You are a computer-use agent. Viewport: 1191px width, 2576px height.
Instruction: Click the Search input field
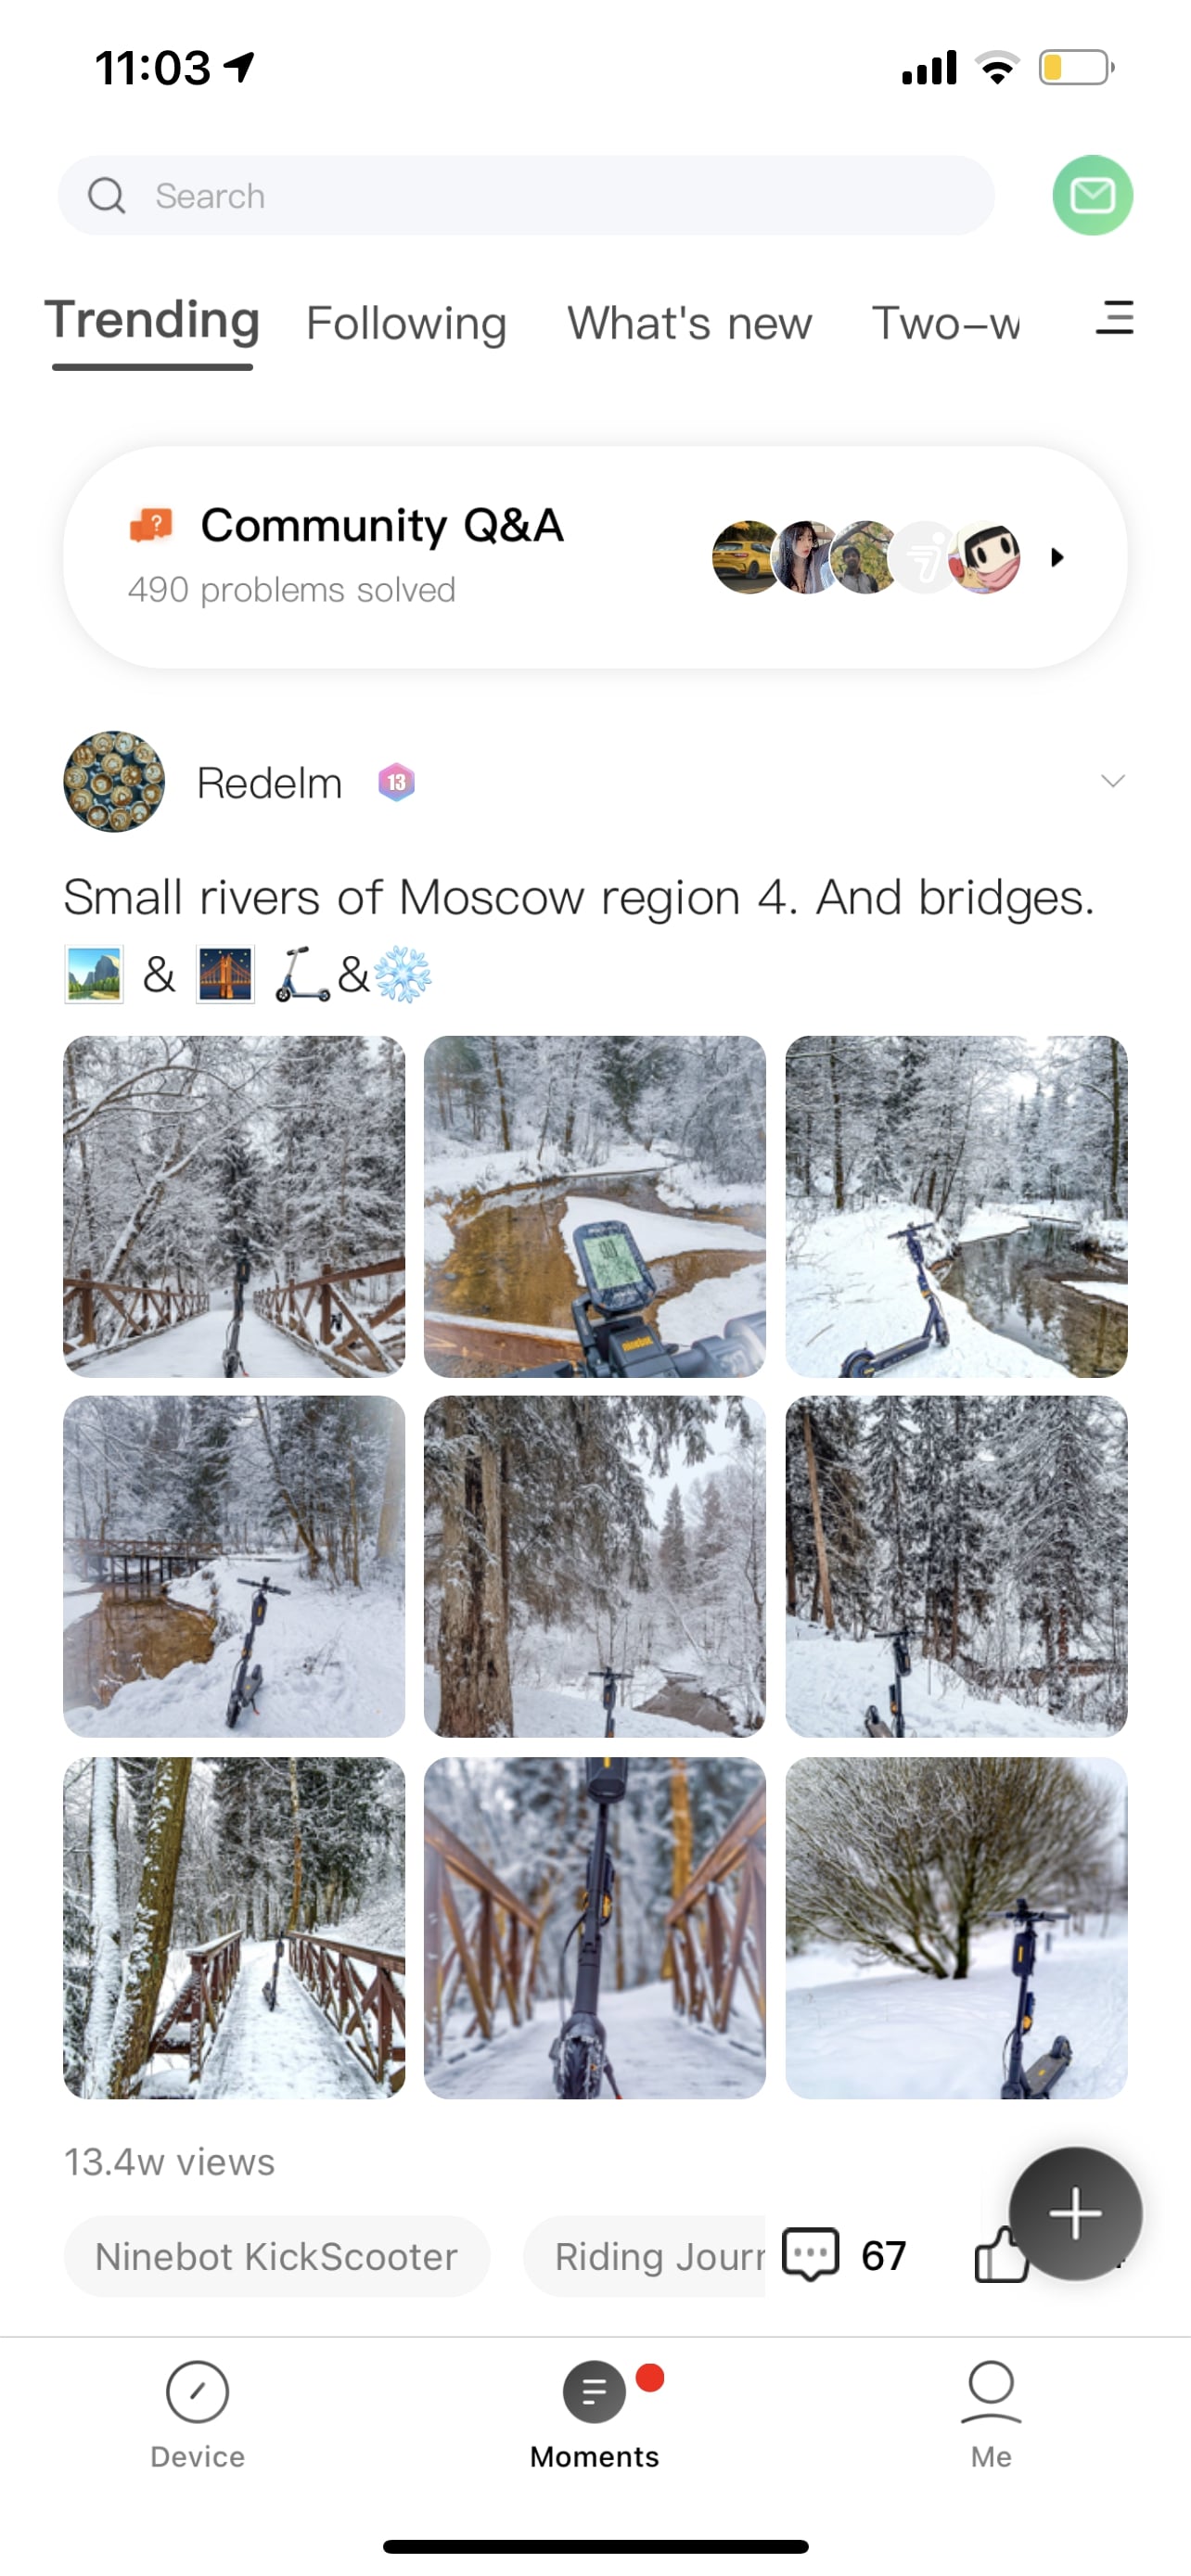[526, 195]
